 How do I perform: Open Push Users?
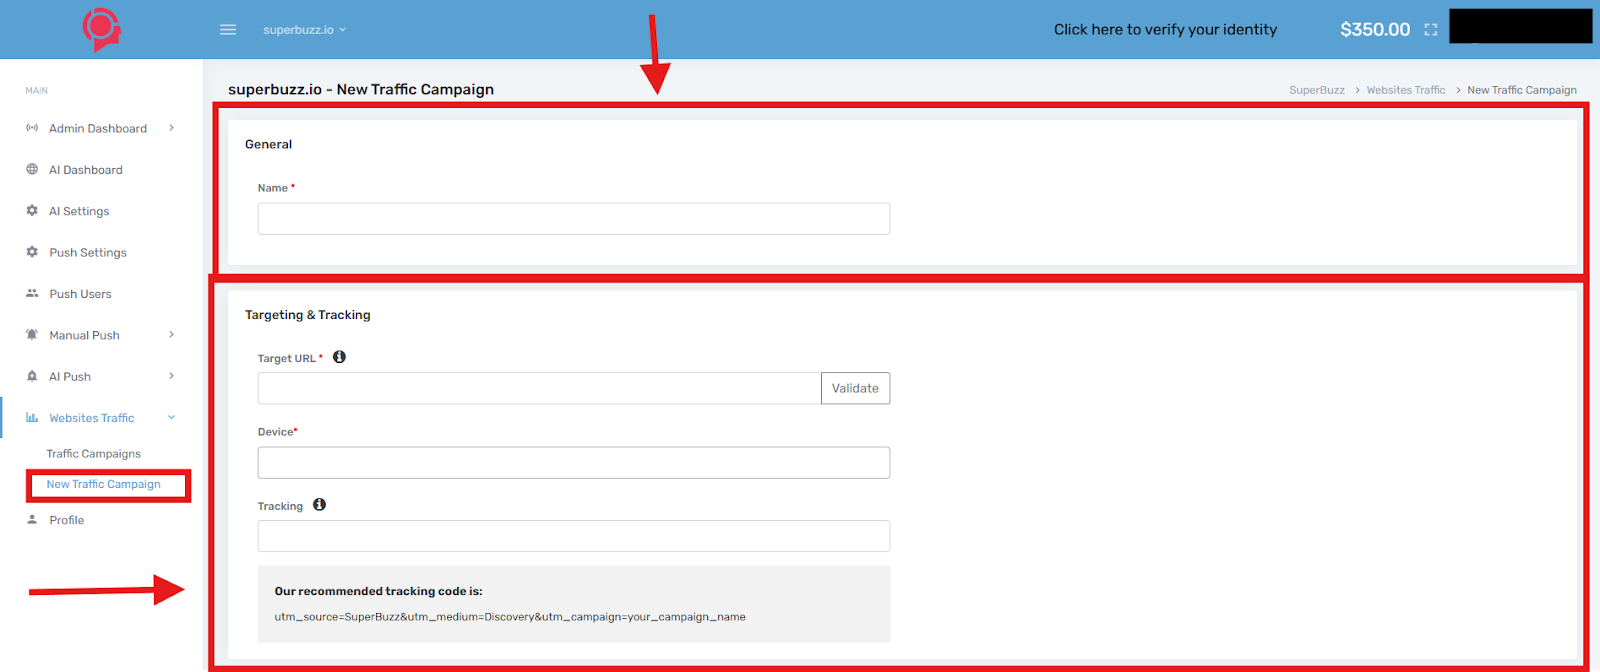80,294
